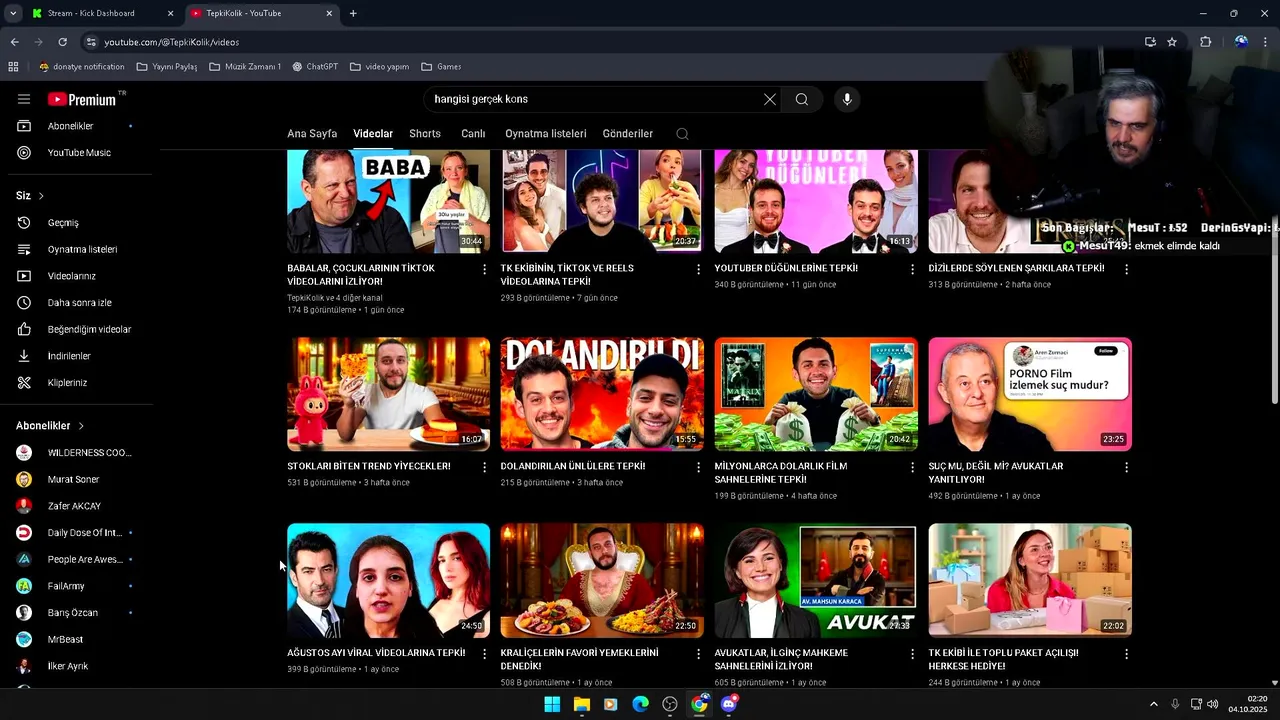1280x720 pixels.
Task: Open Chrome three-dot menu
Action: (1266, 42)
